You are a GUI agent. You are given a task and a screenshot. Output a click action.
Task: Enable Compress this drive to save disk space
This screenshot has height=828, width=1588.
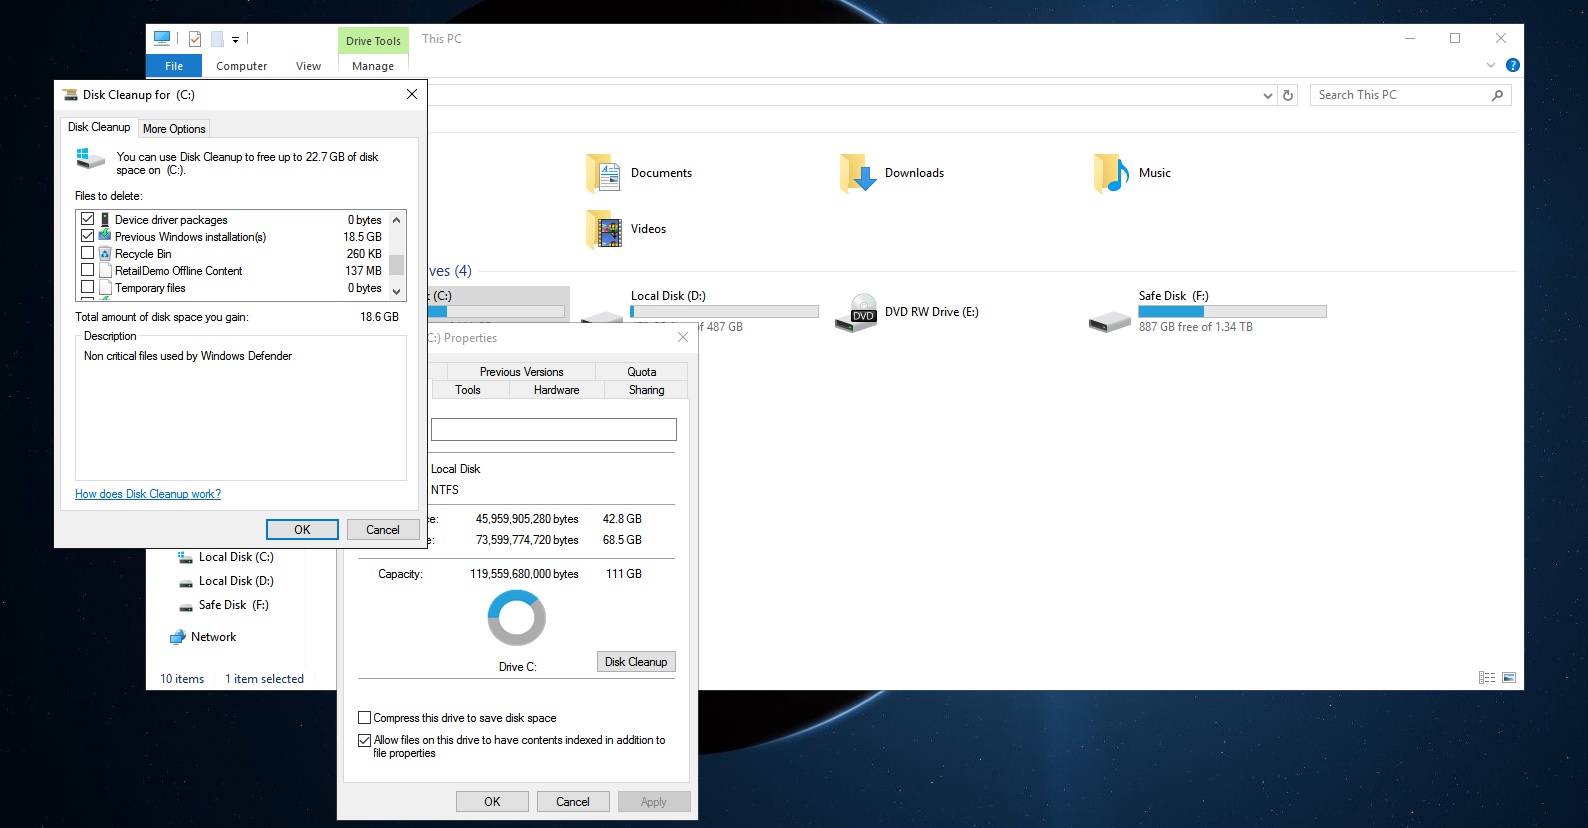coord(365,718)
